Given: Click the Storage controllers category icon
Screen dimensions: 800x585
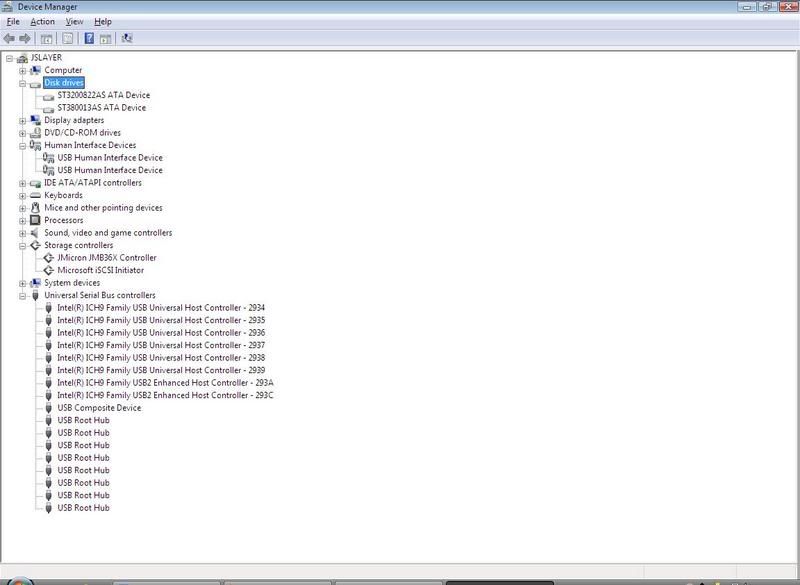Looking at the screenshot, I should click(x=35, y=245).
